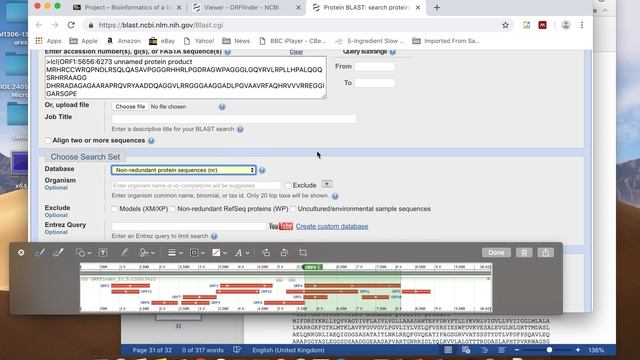Open the Text Style menu
This screenshot has height=360, width=640.
pyautogui.click(x=242, y=253)
